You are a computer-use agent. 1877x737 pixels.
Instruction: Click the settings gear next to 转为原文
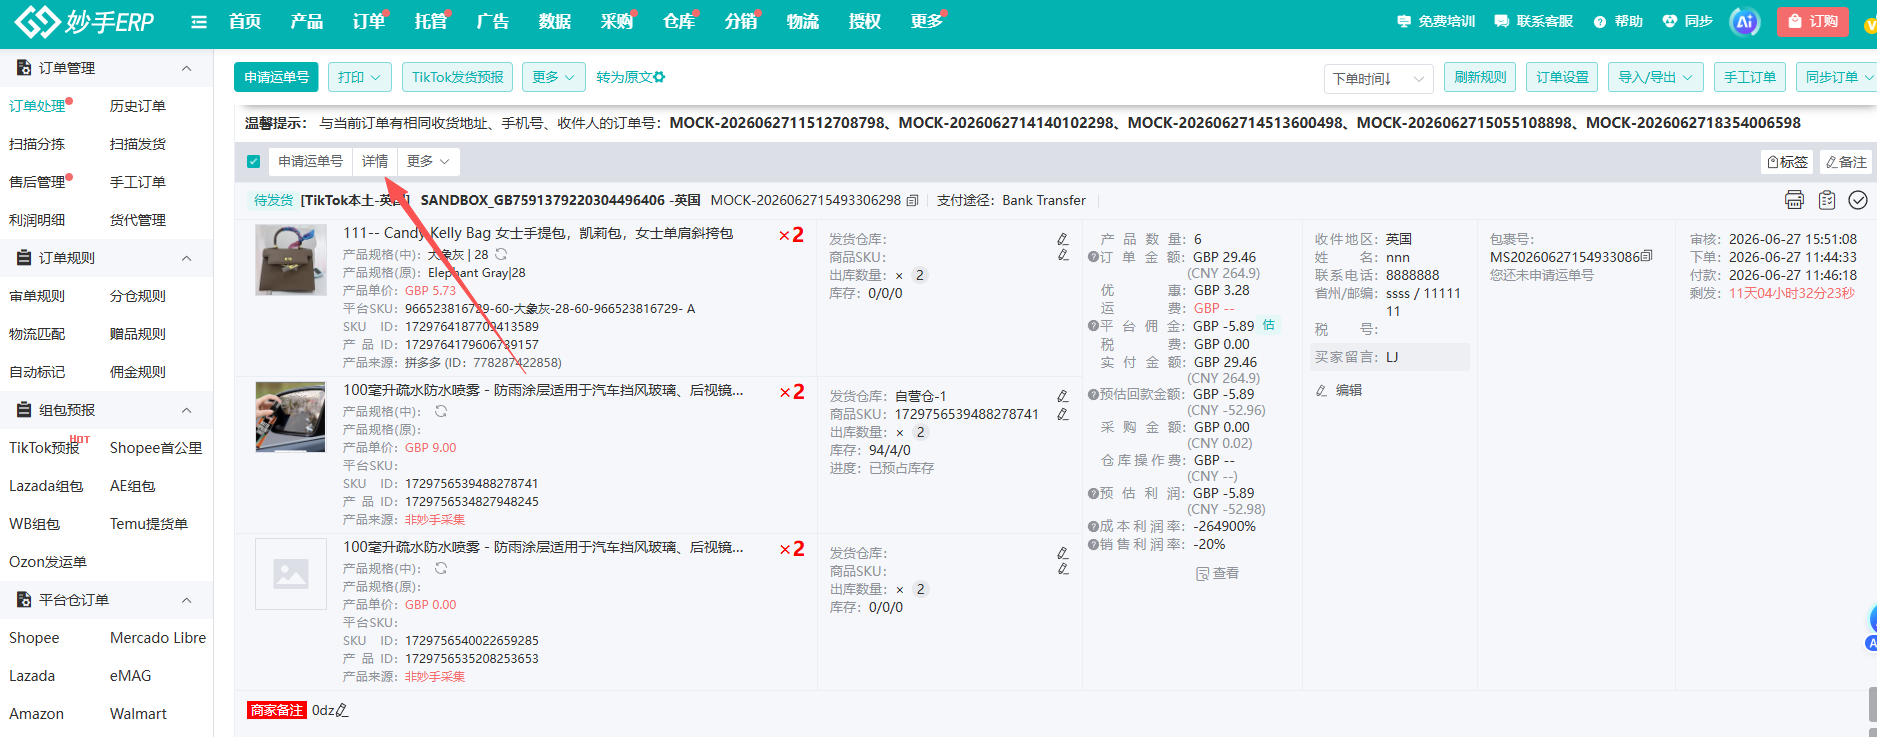(x=659, y=77)
